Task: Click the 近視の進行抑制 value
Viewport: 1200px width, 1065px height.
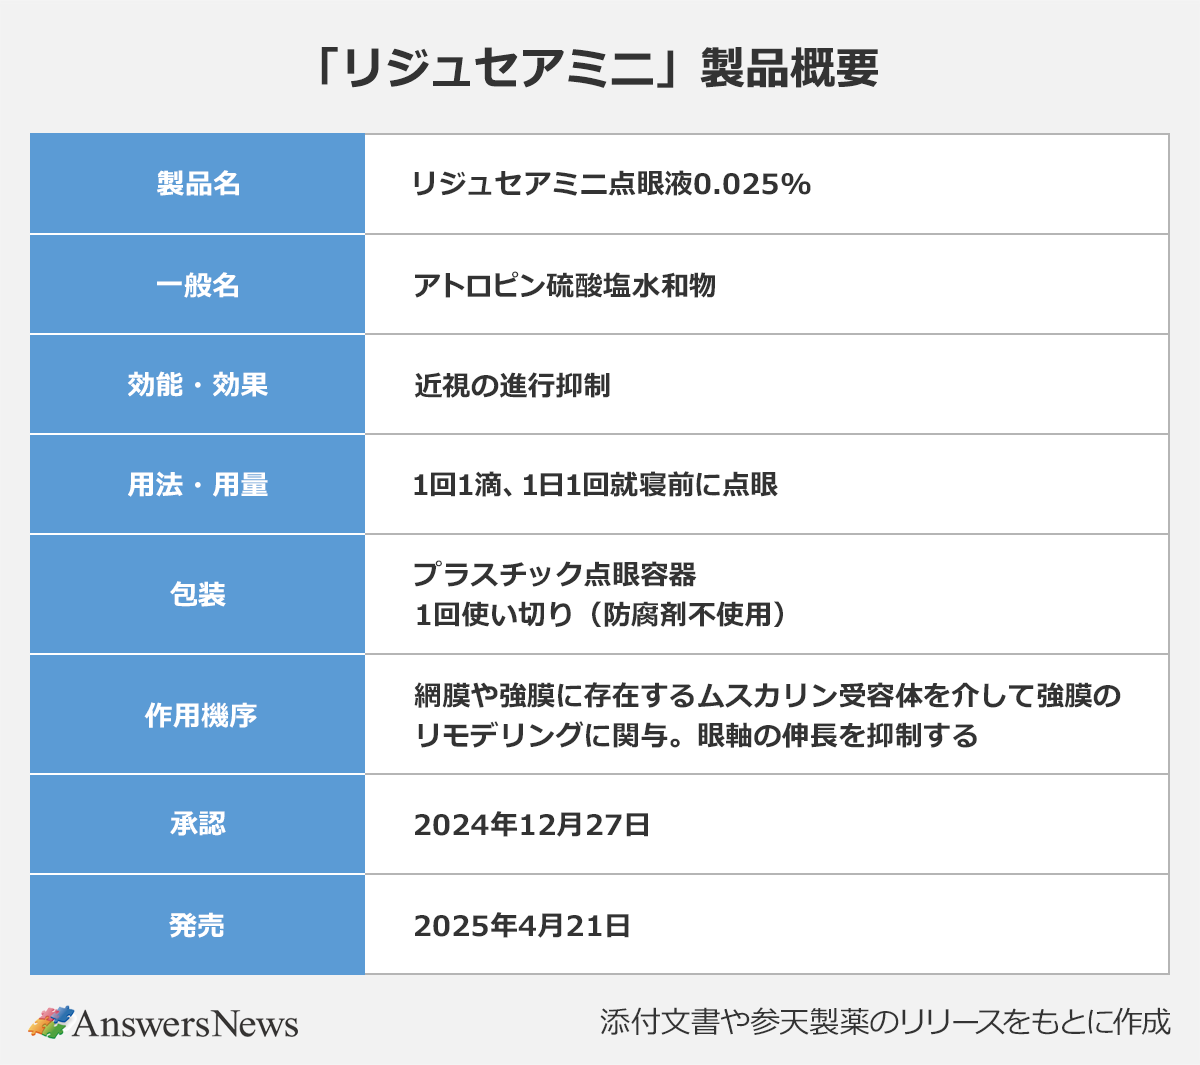Action: tap(512, 386)
